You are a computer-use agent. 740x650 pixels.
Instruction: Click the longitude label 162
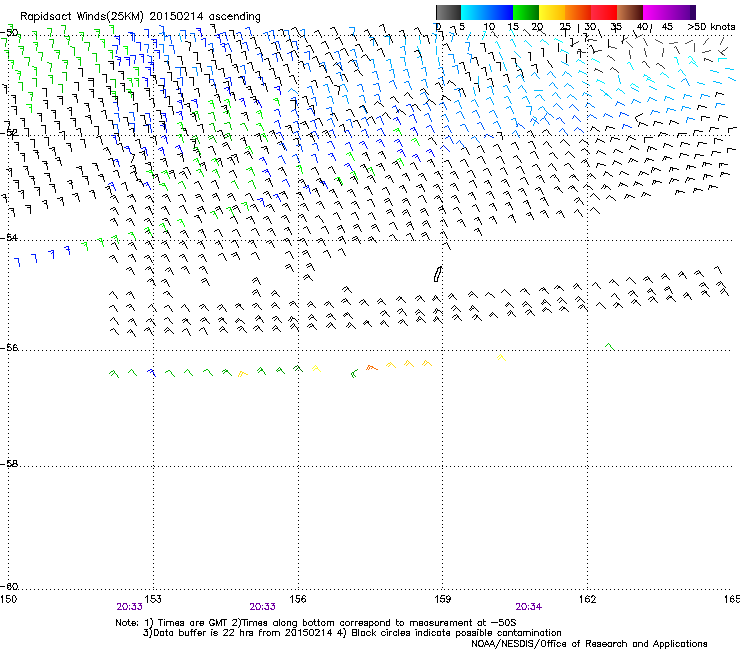point(588,599)
